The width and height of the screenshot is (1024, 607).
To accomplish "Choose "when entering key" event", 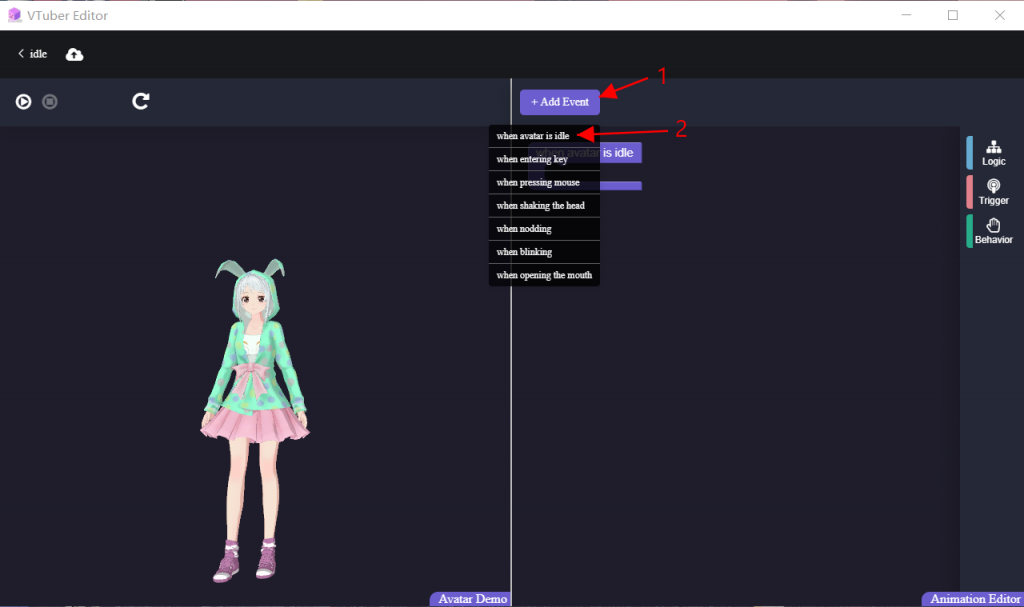I will point(530,158).
